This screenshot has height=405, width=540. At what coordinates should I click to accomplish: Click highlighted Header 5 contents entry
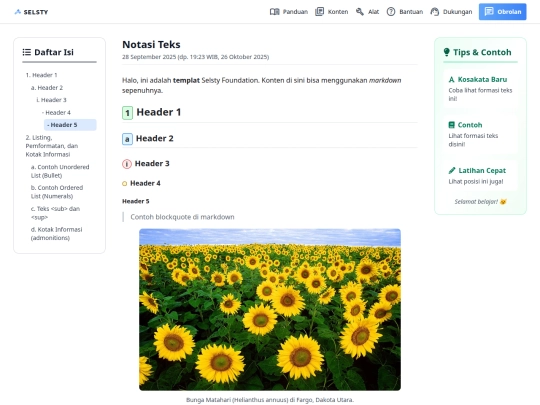click(70, 125)
